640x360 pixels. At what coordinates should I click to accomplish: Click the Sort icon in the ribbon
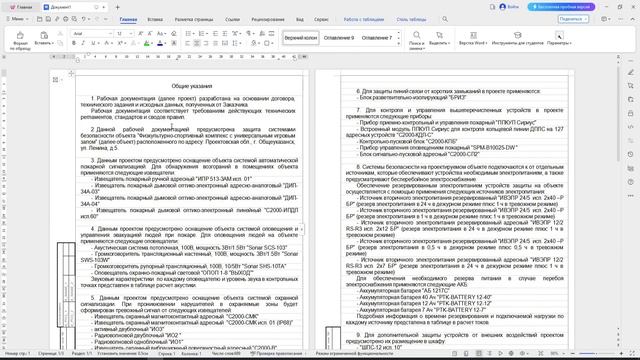[262, 33]
